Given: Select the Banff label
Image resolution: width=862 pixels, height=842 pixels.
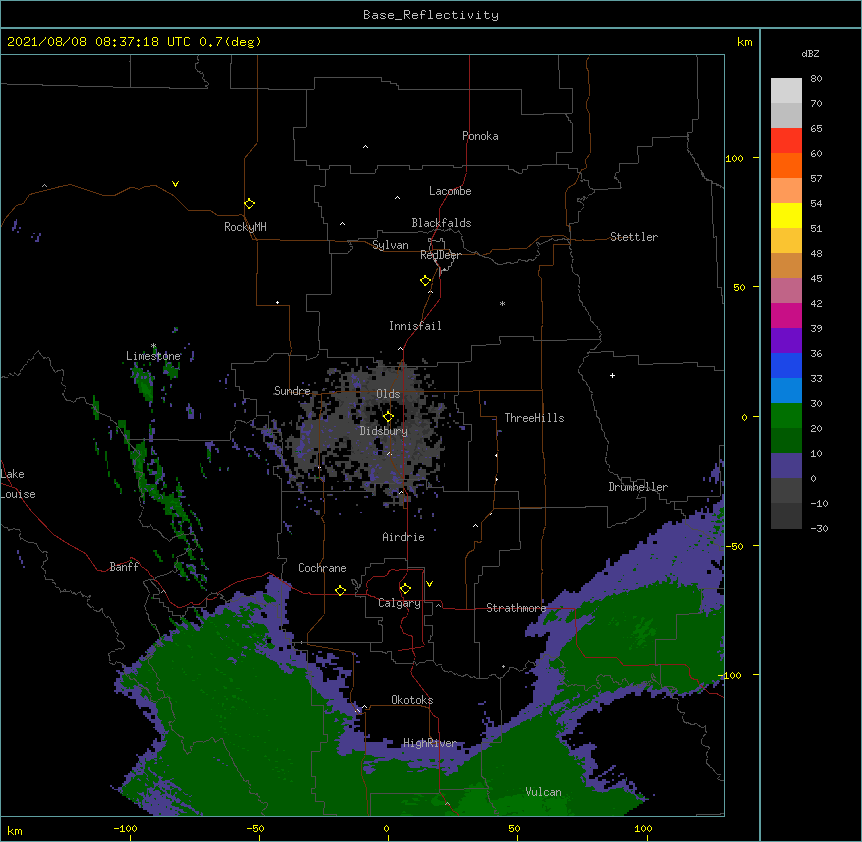Looking at the screenshot, I should 124,567.
